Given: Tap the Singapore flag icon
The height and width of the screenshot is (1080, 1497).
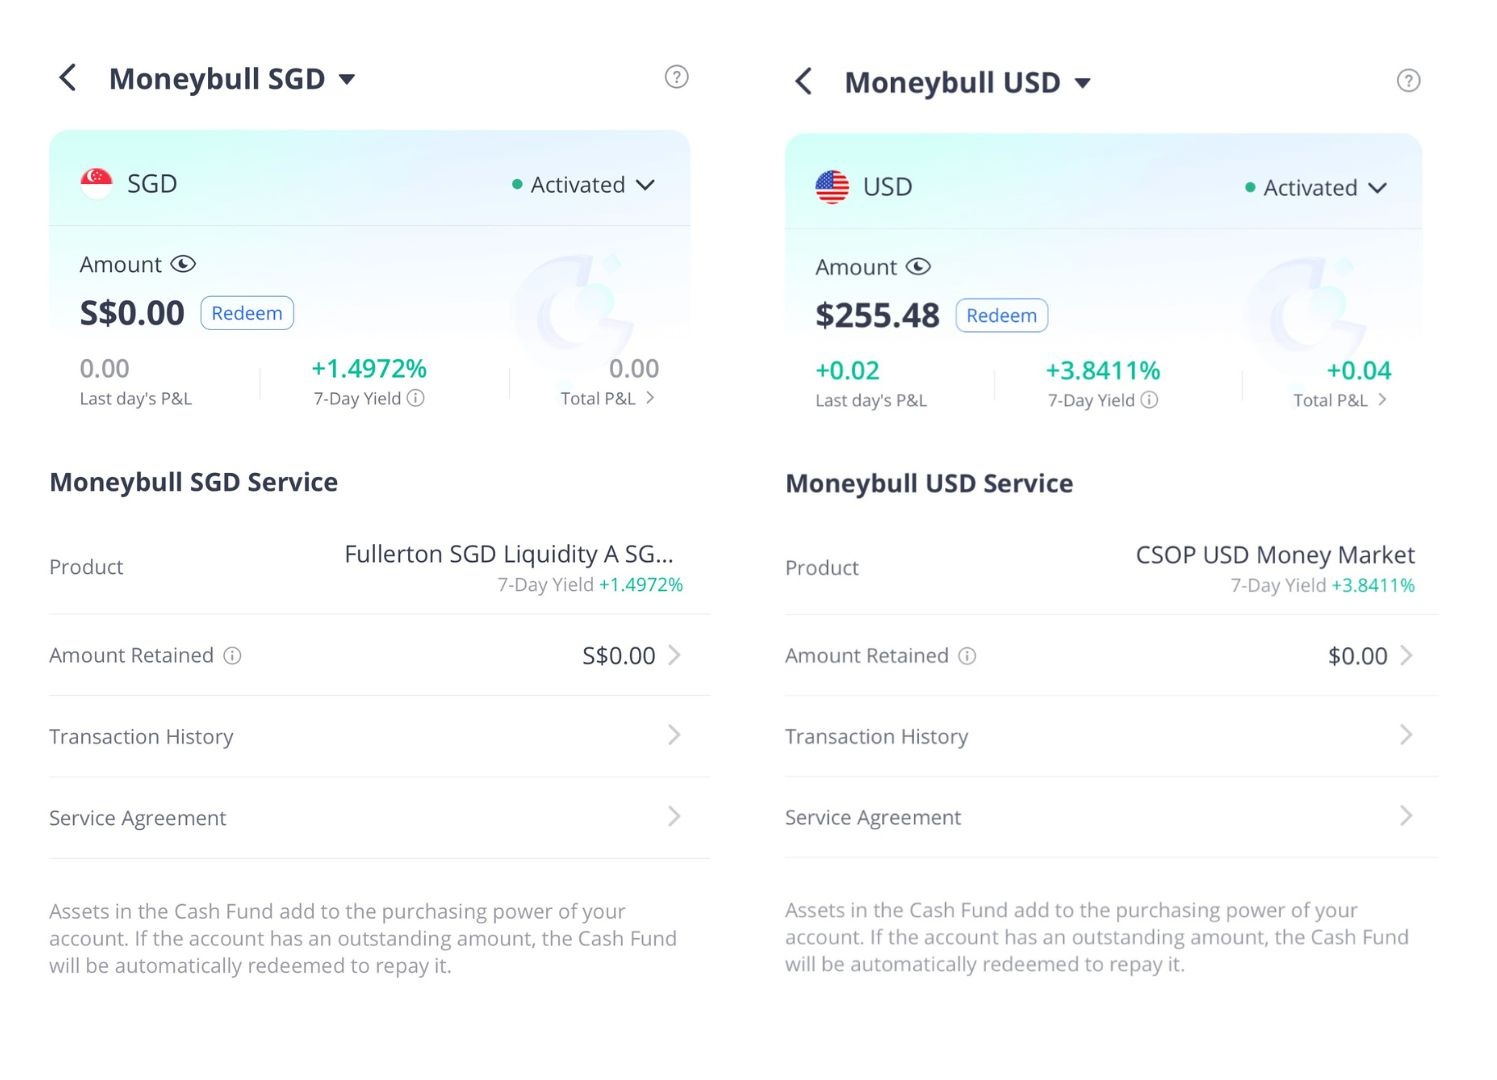Looking at the screenshot, I should tap(95, 183).
